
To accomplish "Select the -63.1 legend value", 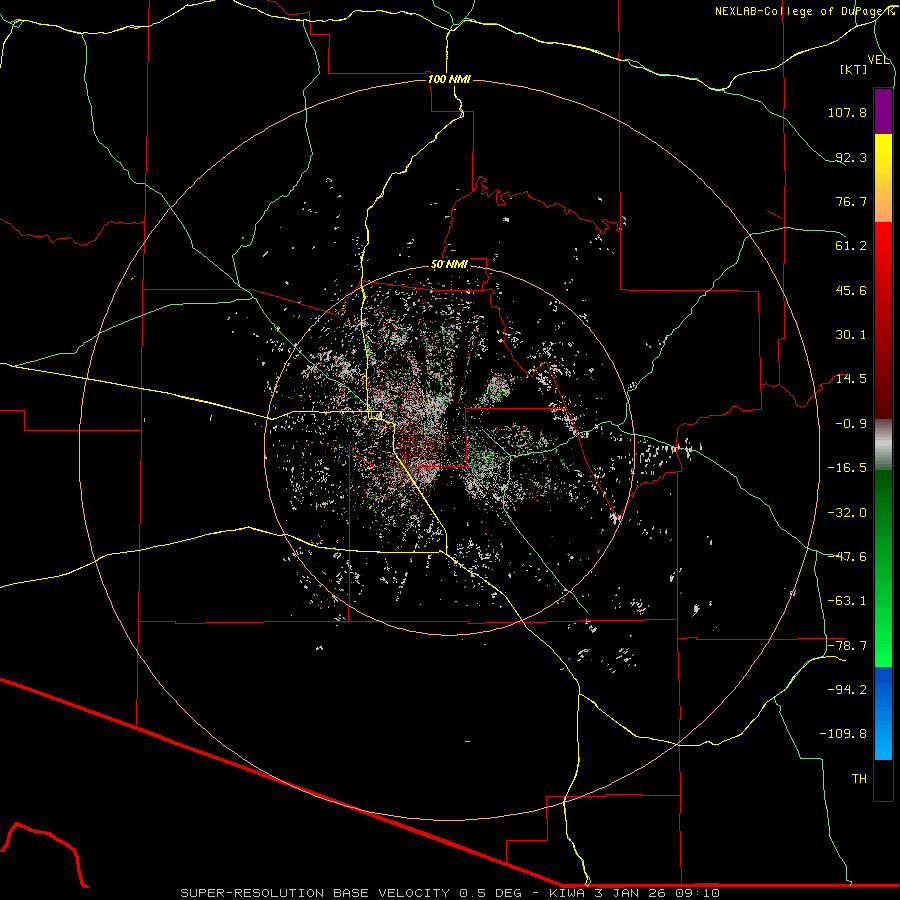I will (x=847, y=601).
